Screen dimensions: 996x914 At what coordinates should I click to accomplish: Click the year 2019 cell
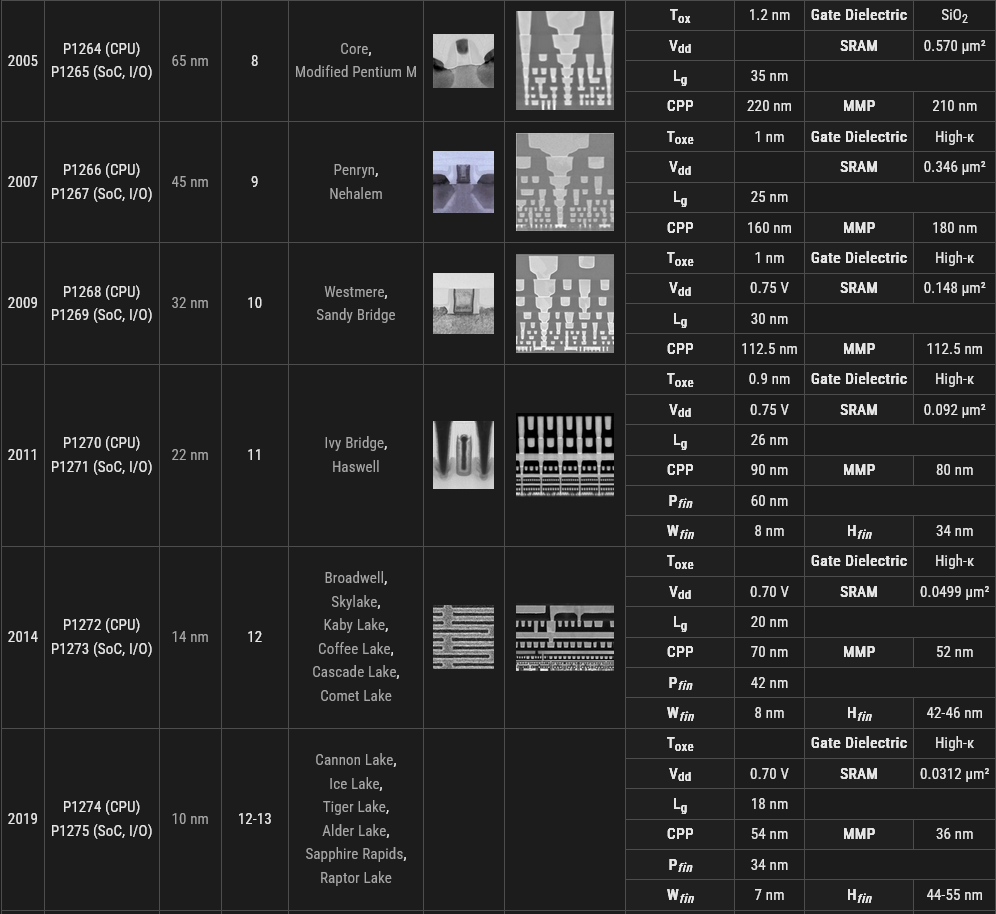pyautogui.click(x=23, y=819)
